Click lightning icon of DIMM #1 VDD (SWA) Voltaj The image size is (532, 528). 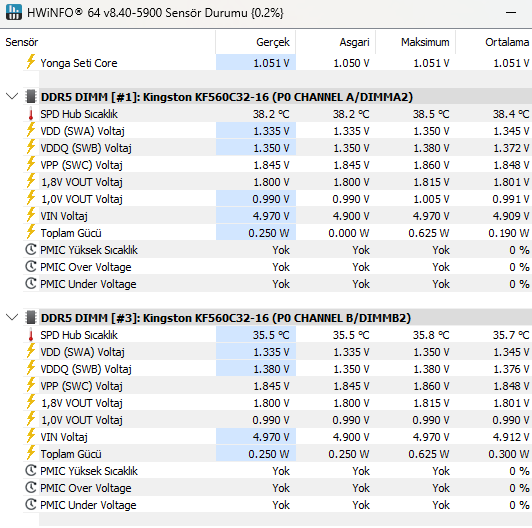click(x=31, y=131)
